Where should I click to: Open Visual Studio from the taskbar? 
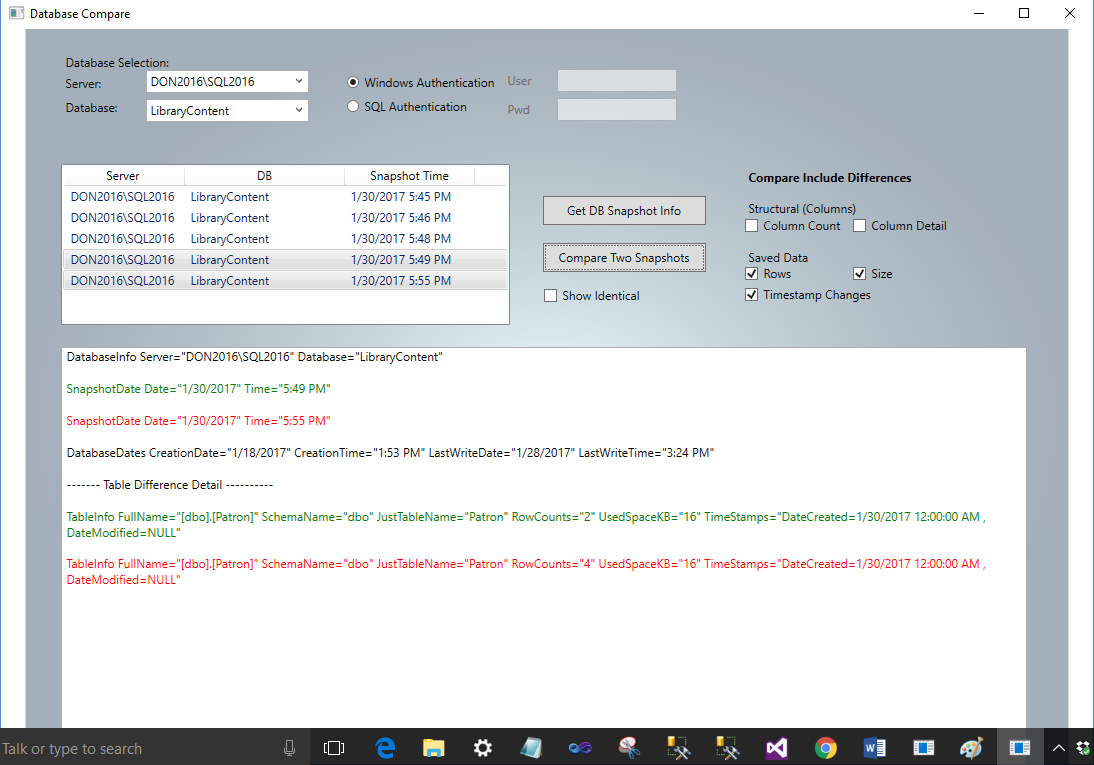(x=777, y=748)
